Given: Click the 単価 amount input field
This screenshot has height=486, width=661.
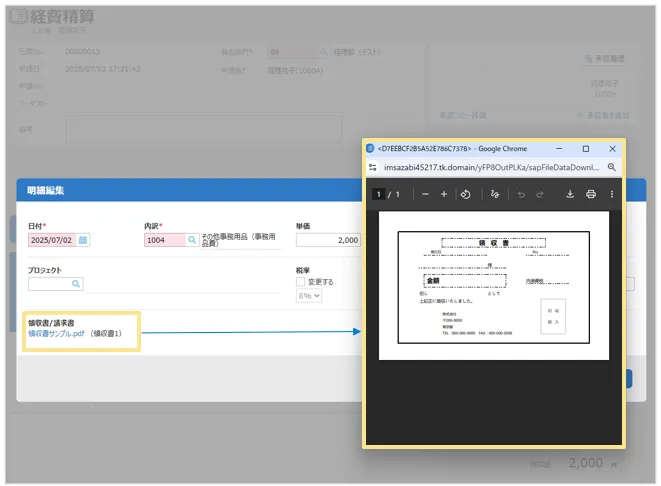Looking at the screenshot, I should click(328, 240).
